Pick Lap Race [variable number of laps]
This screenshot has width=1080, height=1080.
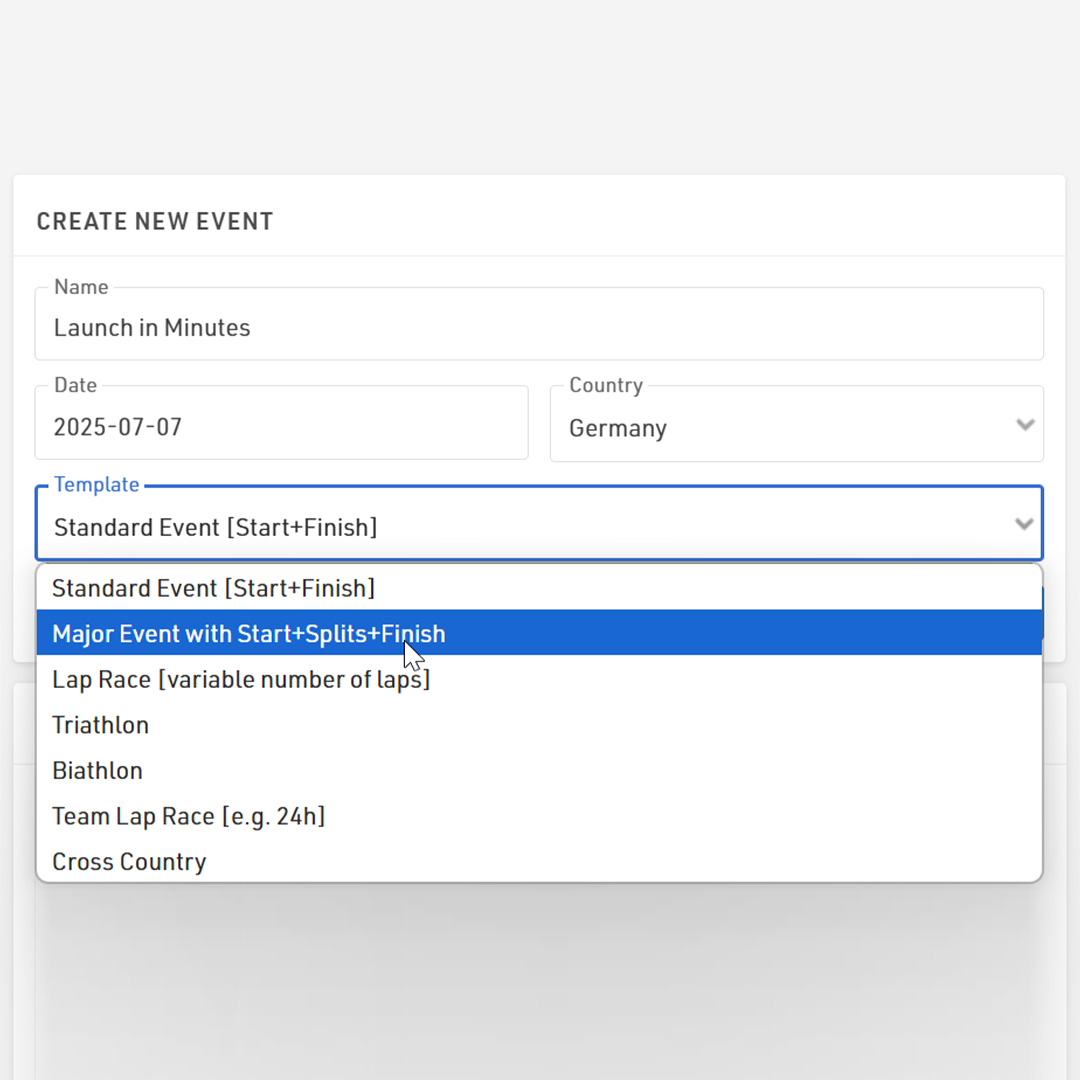click(539, 679)
